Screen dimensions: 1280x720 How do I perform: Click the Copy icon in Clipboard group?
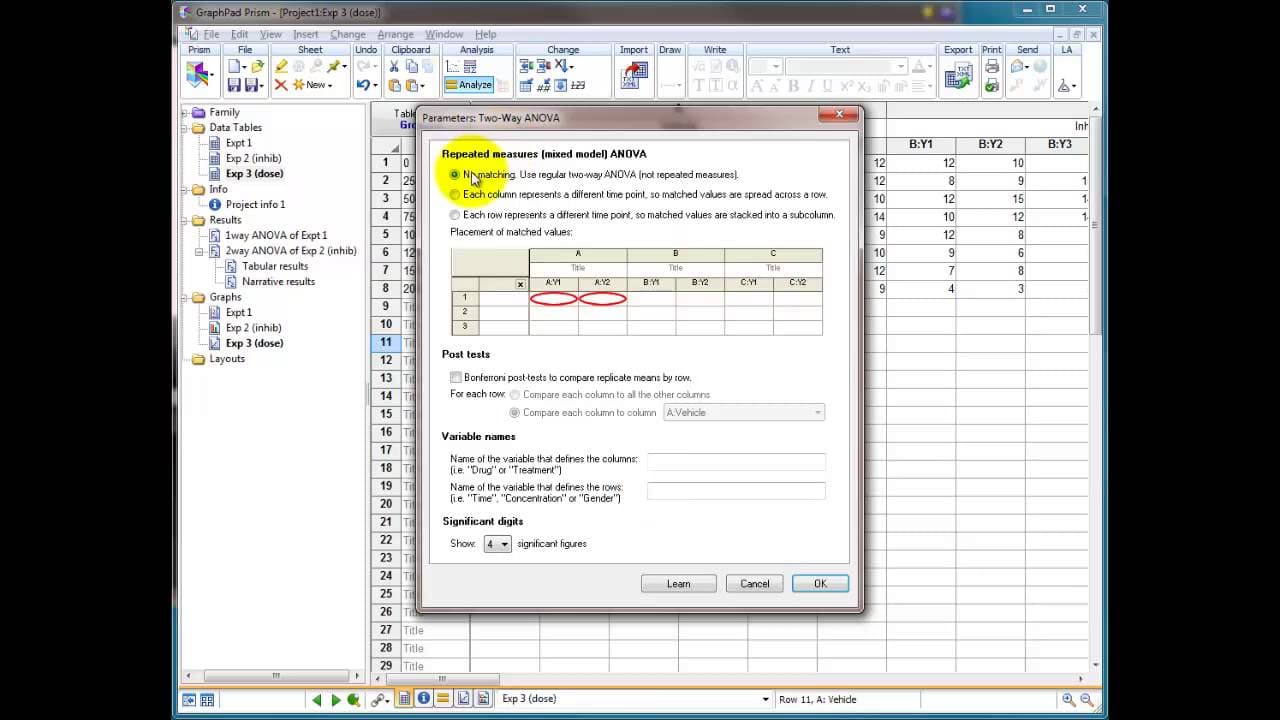point(412,66)
